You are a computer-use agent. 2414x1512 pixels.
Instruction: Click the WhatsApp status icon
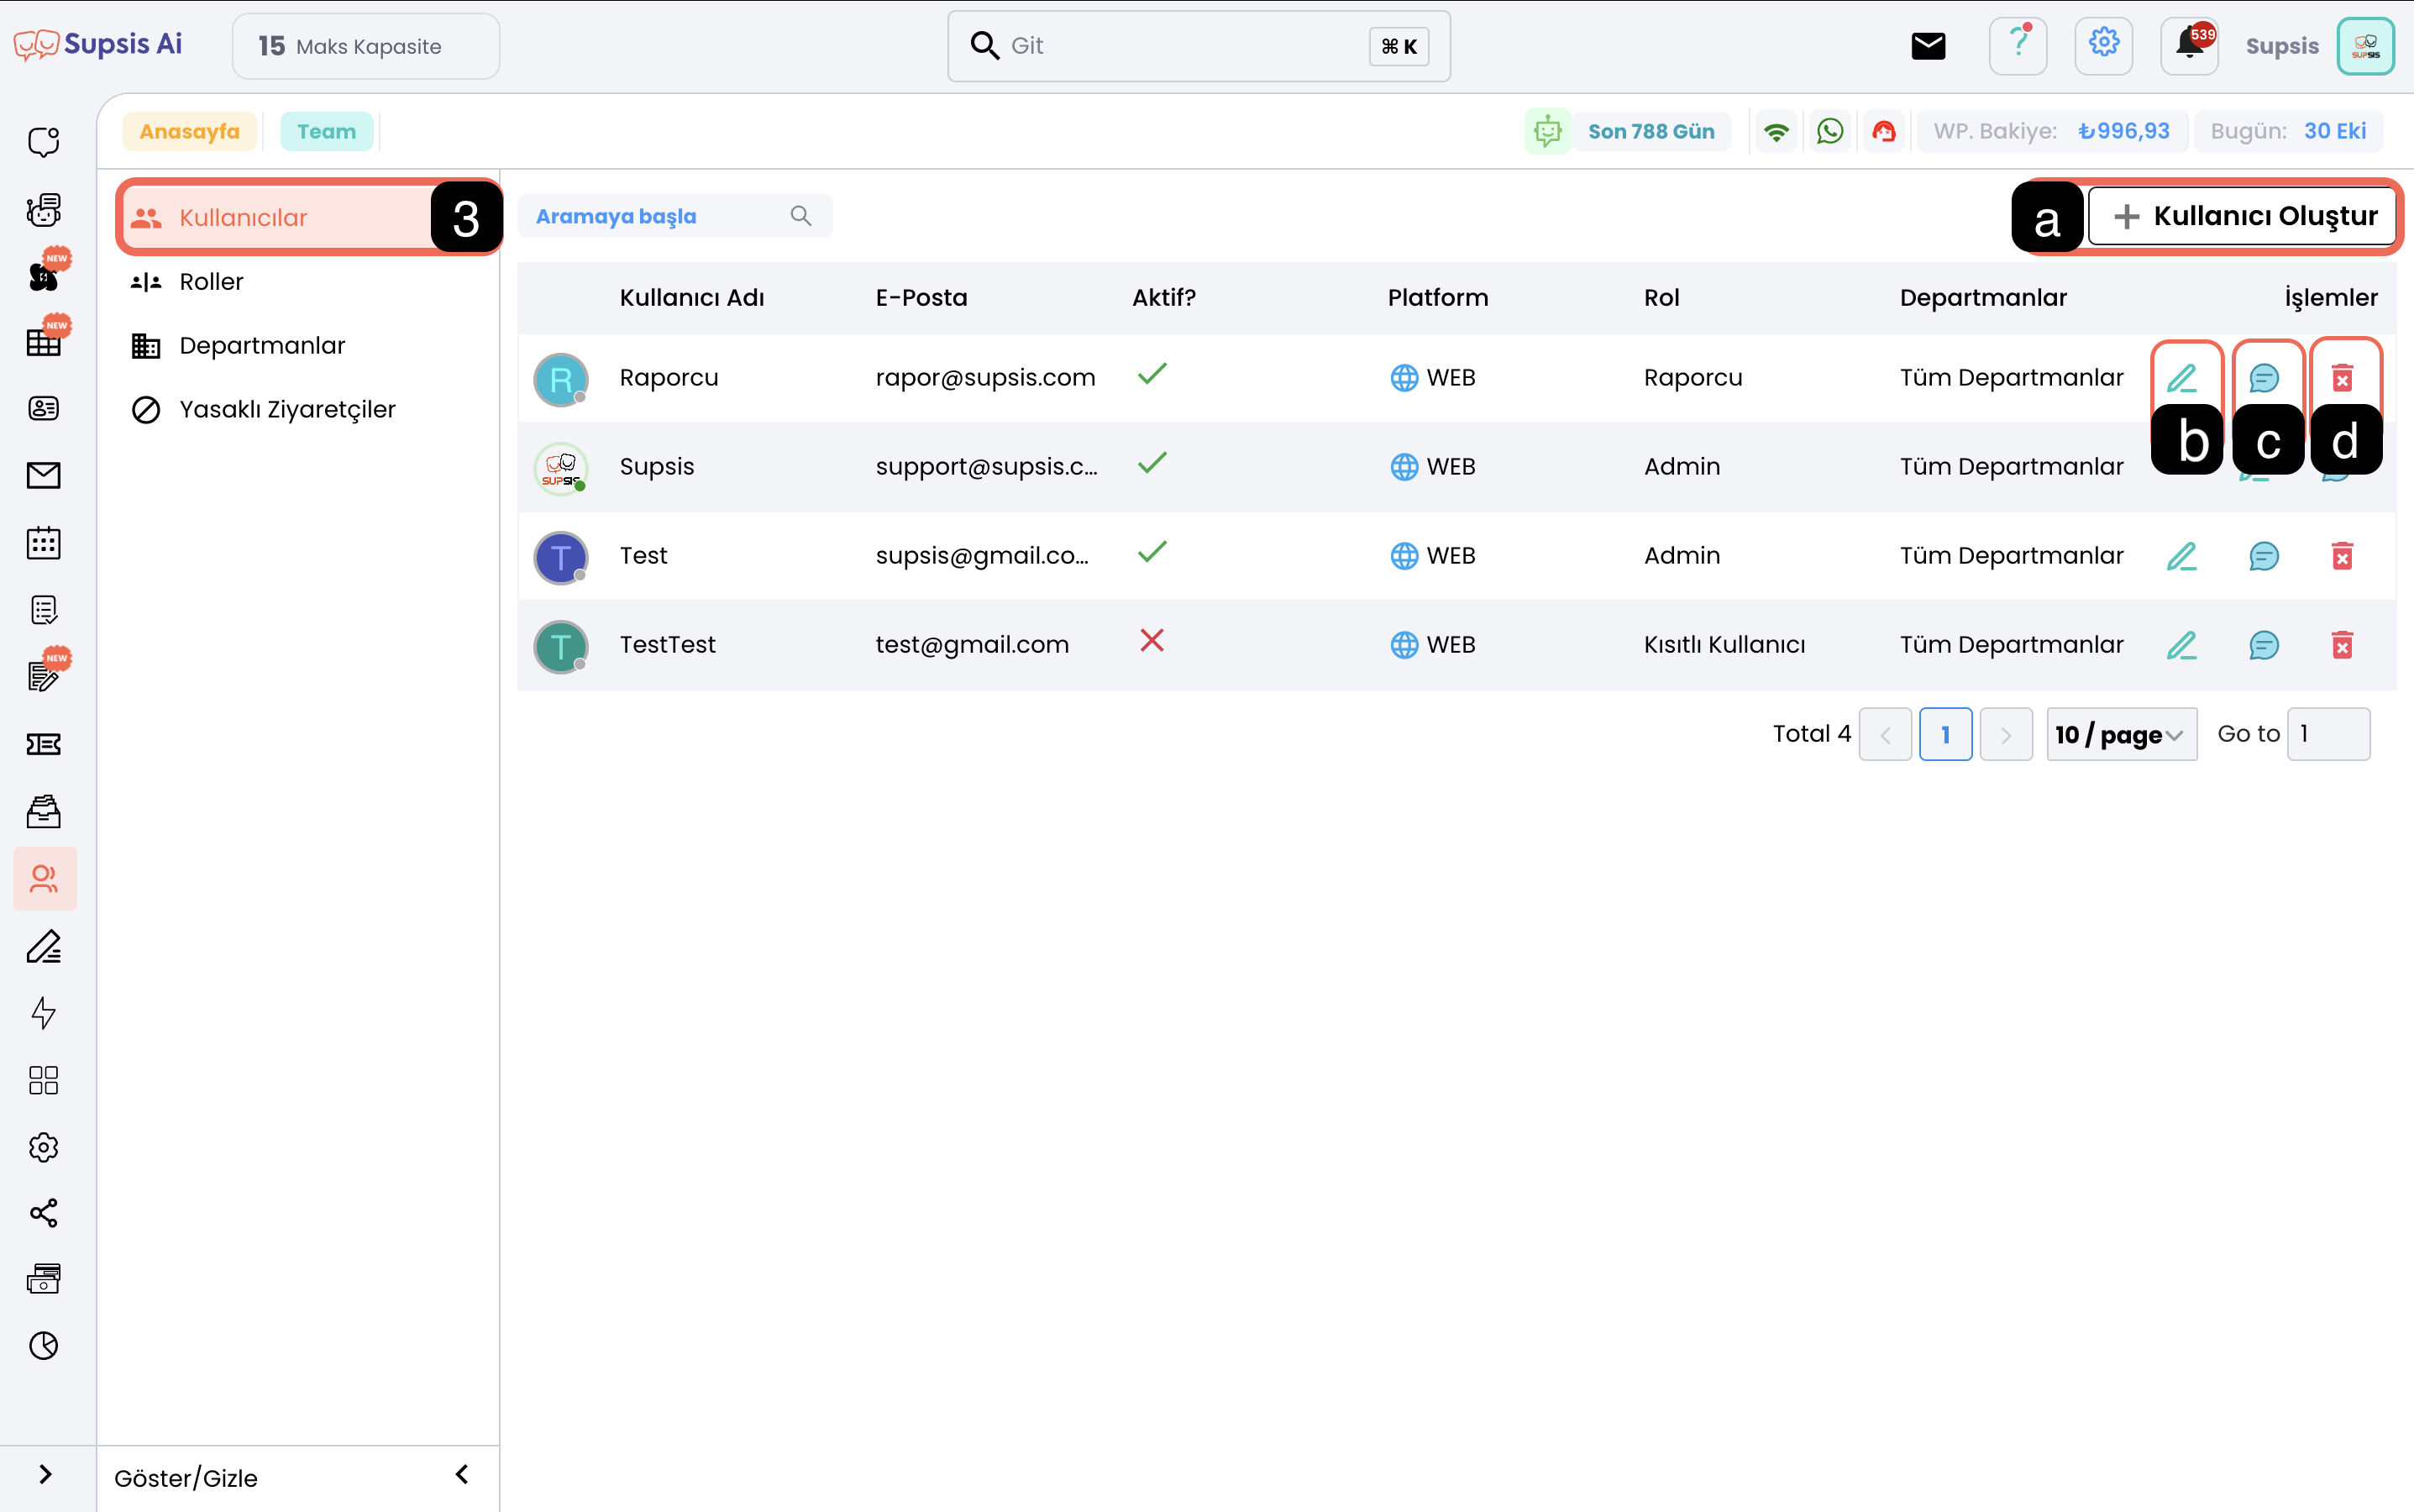tap(1829, 131)
